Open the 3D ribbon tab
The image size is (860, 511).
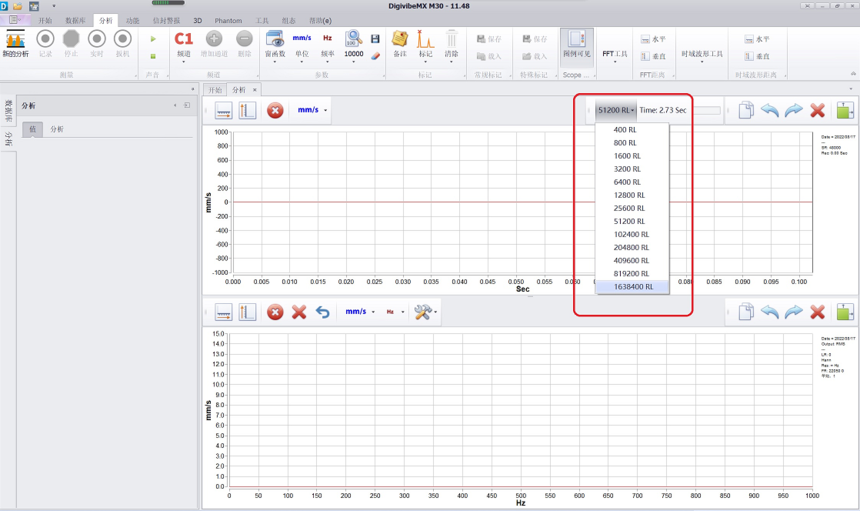point(197,20)
